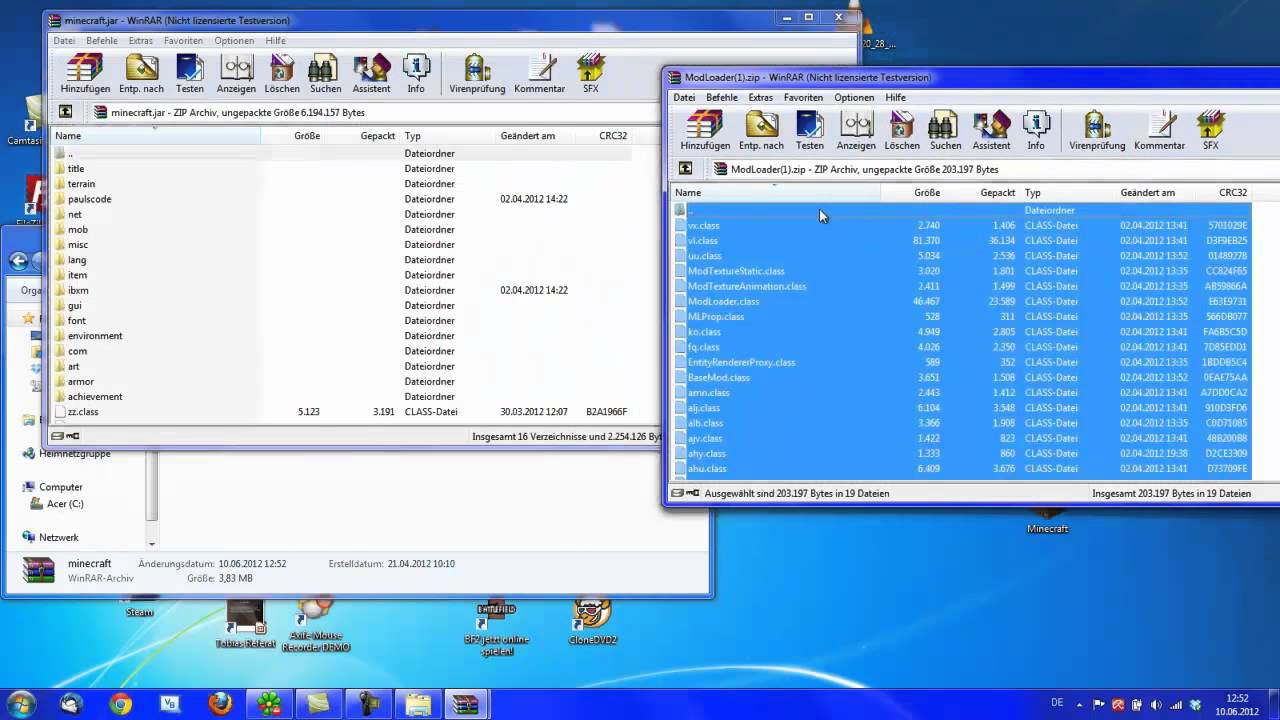Click Hinzufügen icon in minecraft.jar window
The height and width of the screenshot is (720, 1280).
click(x=85, y=73)
